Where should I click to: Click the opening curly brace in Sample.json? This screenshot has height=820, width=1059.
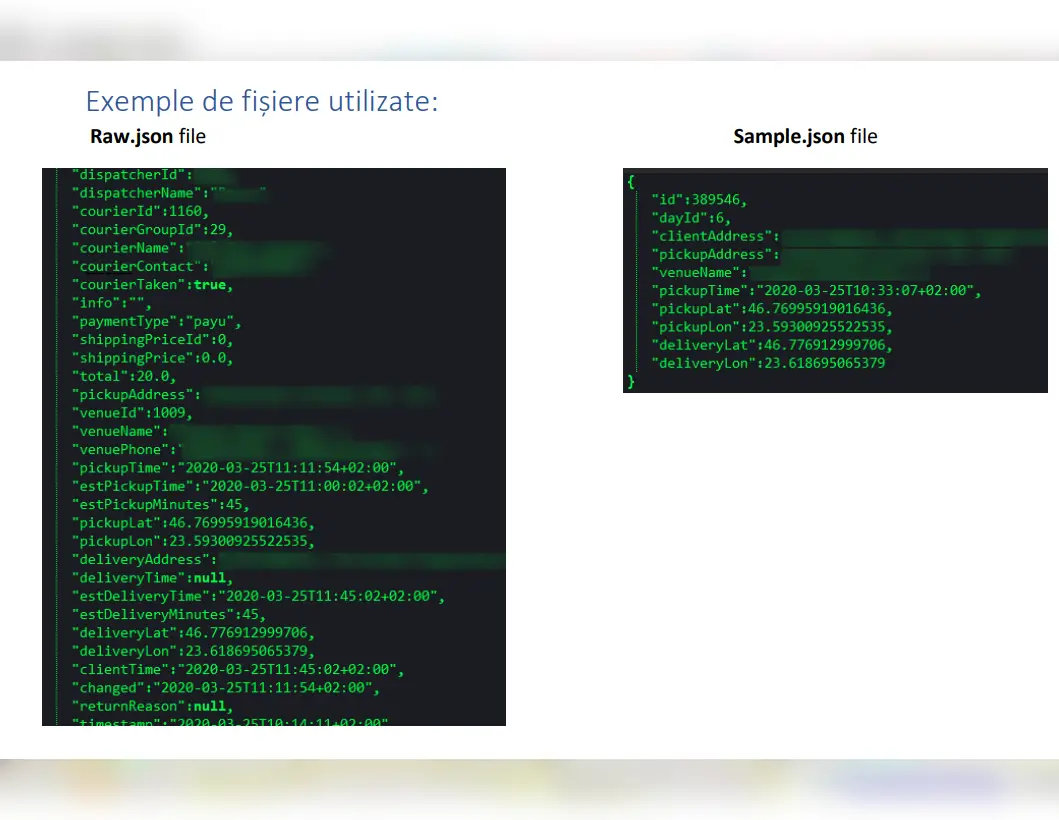[x=631, y=181]
